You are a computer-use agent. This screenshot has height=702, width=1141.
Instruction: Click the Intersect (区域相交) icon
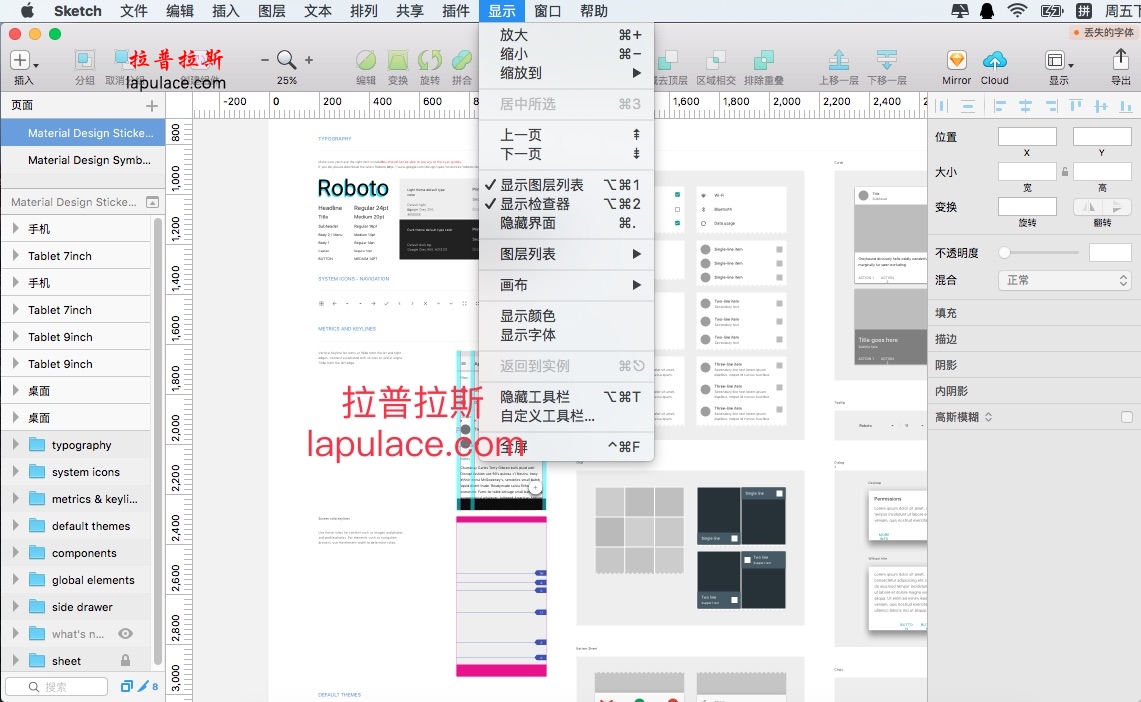tap(716, 60)
